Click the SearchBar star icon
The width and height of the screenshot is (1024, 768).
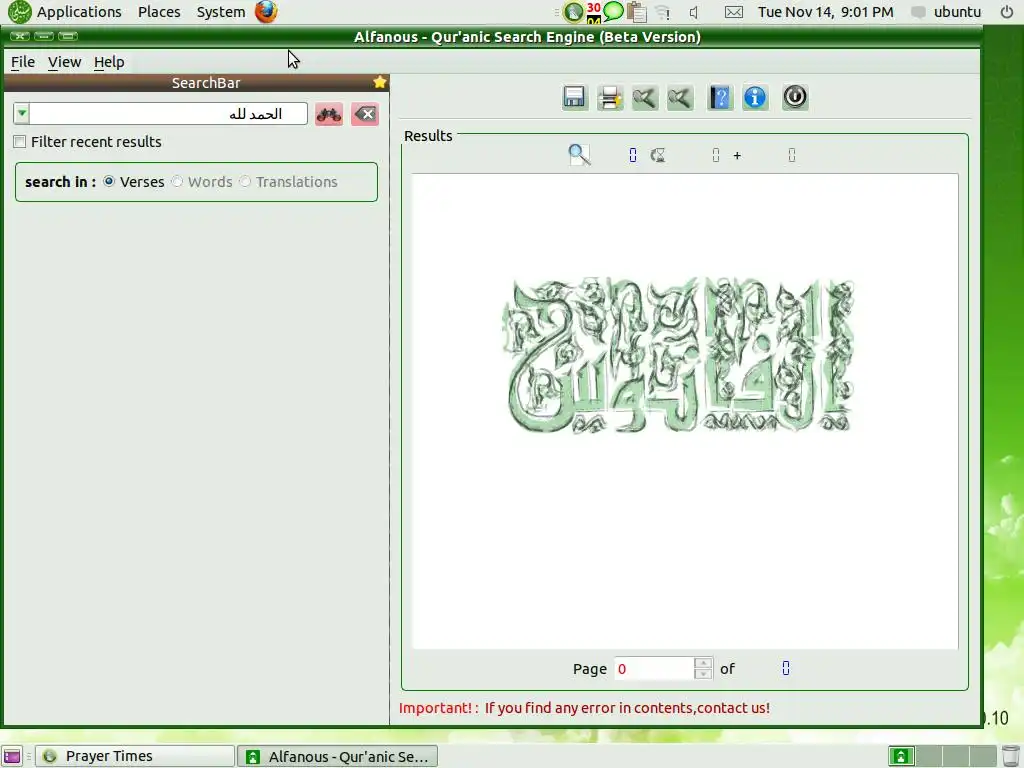click(379, 82)
